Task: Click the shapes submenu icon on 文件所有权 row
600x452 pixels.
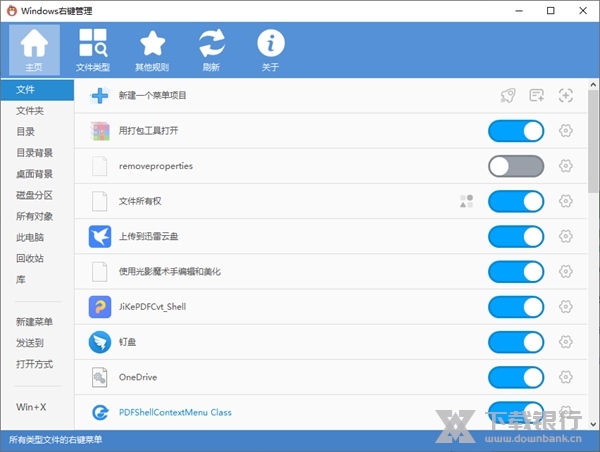Action: pos(466,201)
